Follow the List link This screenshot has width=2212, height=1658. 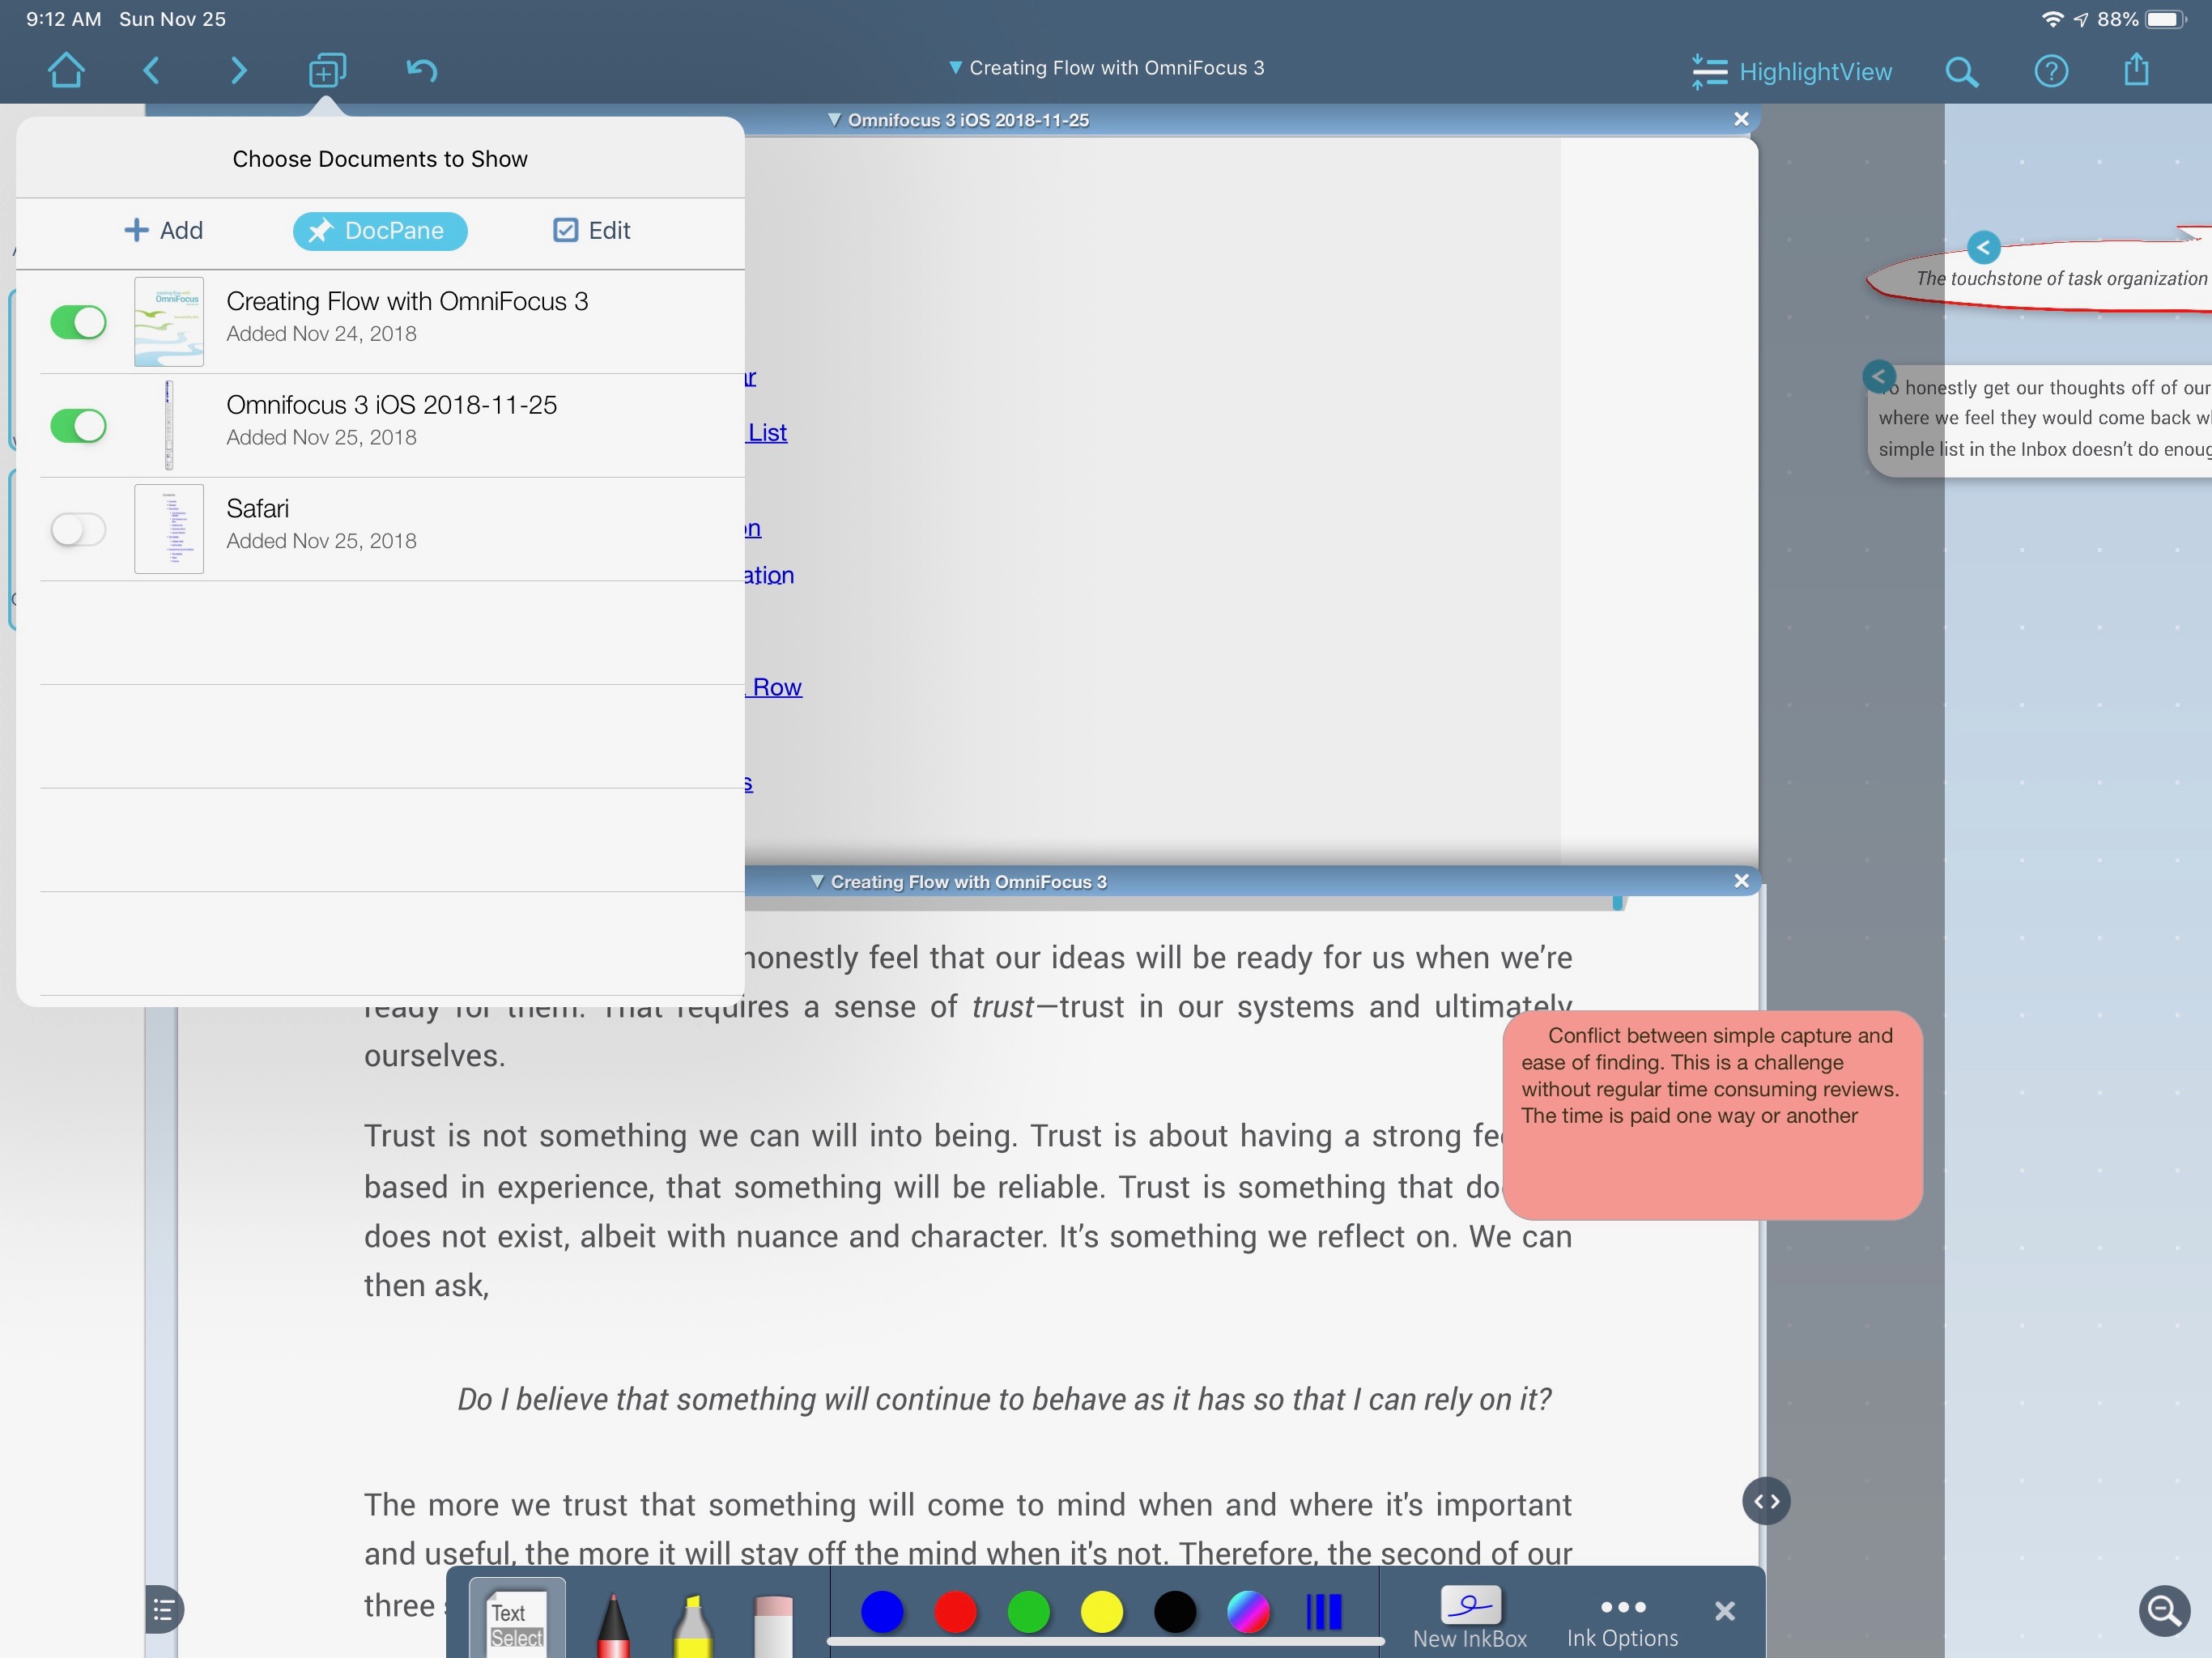(767, 433)
